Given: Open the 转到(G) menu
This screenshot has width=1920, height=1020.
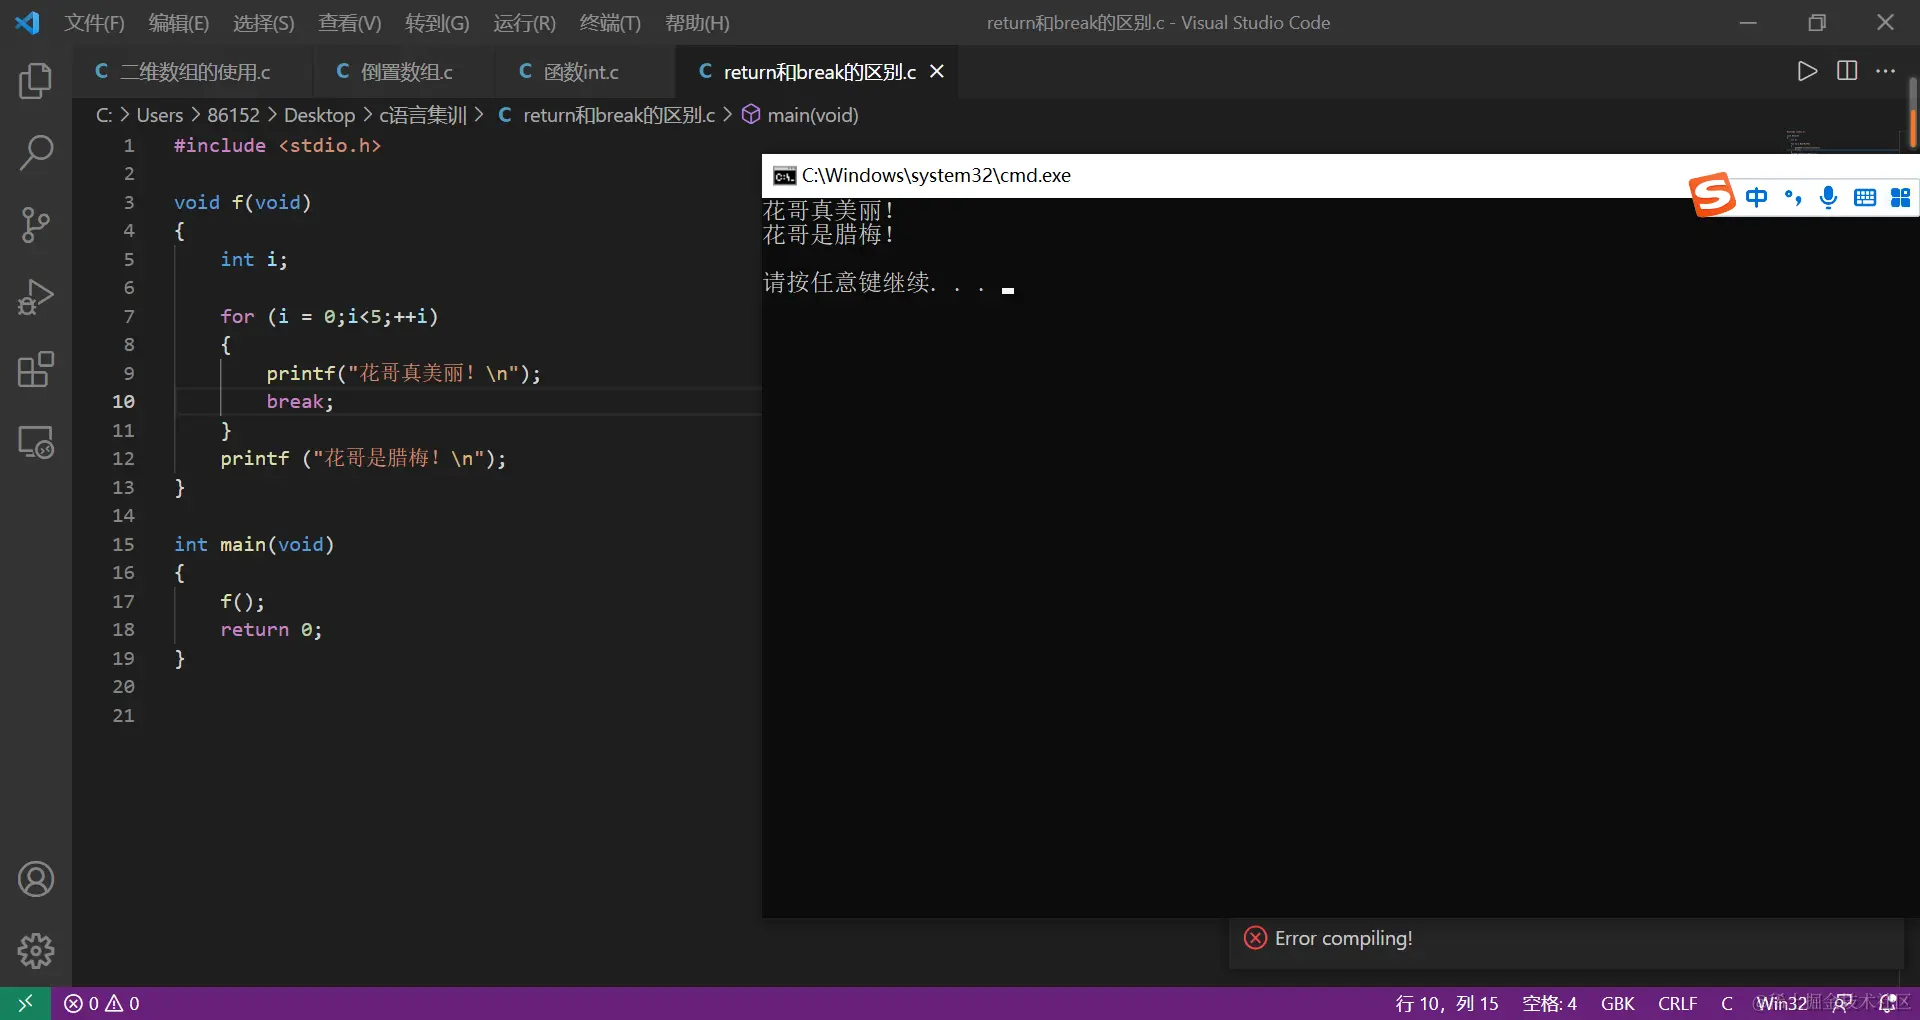Looking at the screenshot, I should point(437,22).
